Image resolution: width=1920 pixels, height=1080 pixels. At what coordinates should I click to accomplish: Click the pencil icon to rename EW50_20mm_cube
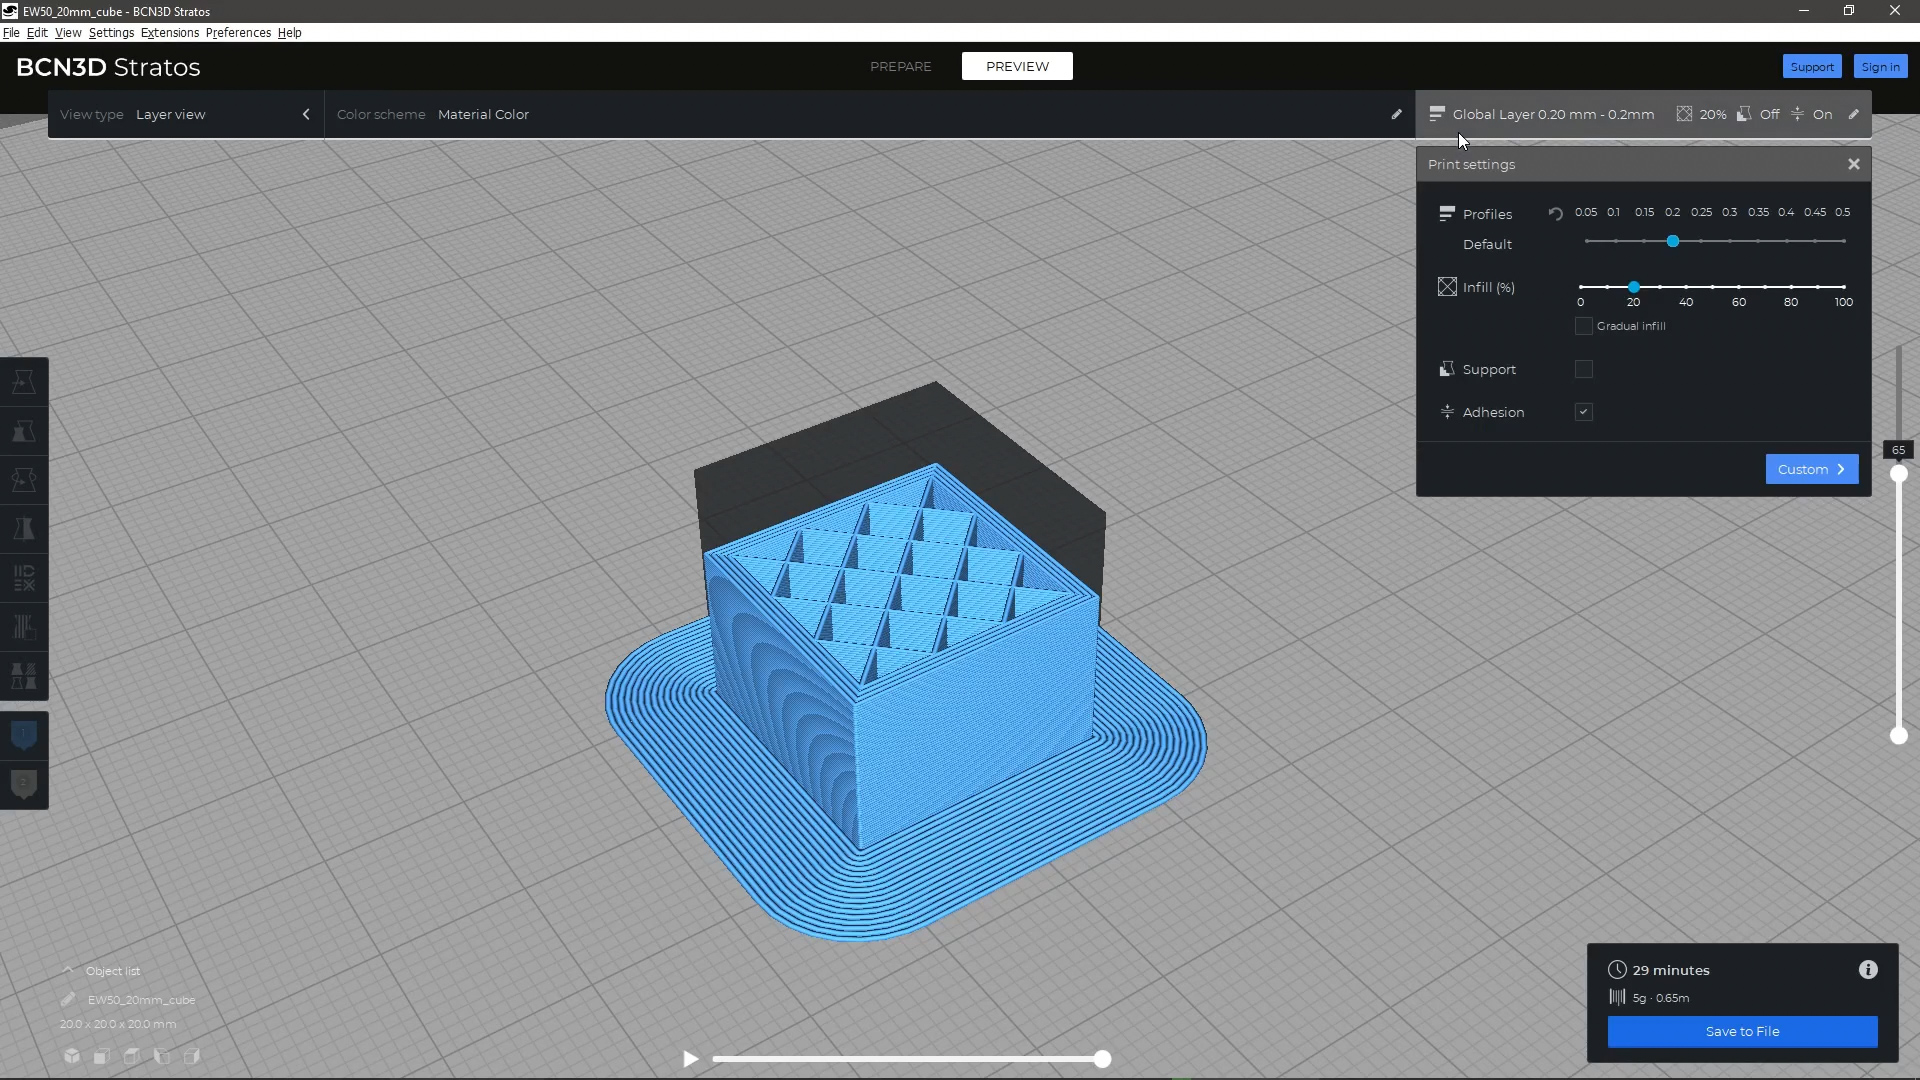point(68,1000)
